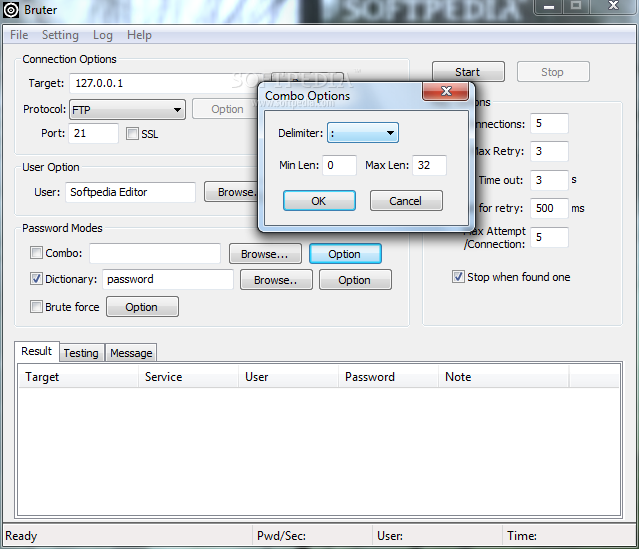Minimize the Bruter window
This screenshot has width=639, height=549.
click(549, 7)
